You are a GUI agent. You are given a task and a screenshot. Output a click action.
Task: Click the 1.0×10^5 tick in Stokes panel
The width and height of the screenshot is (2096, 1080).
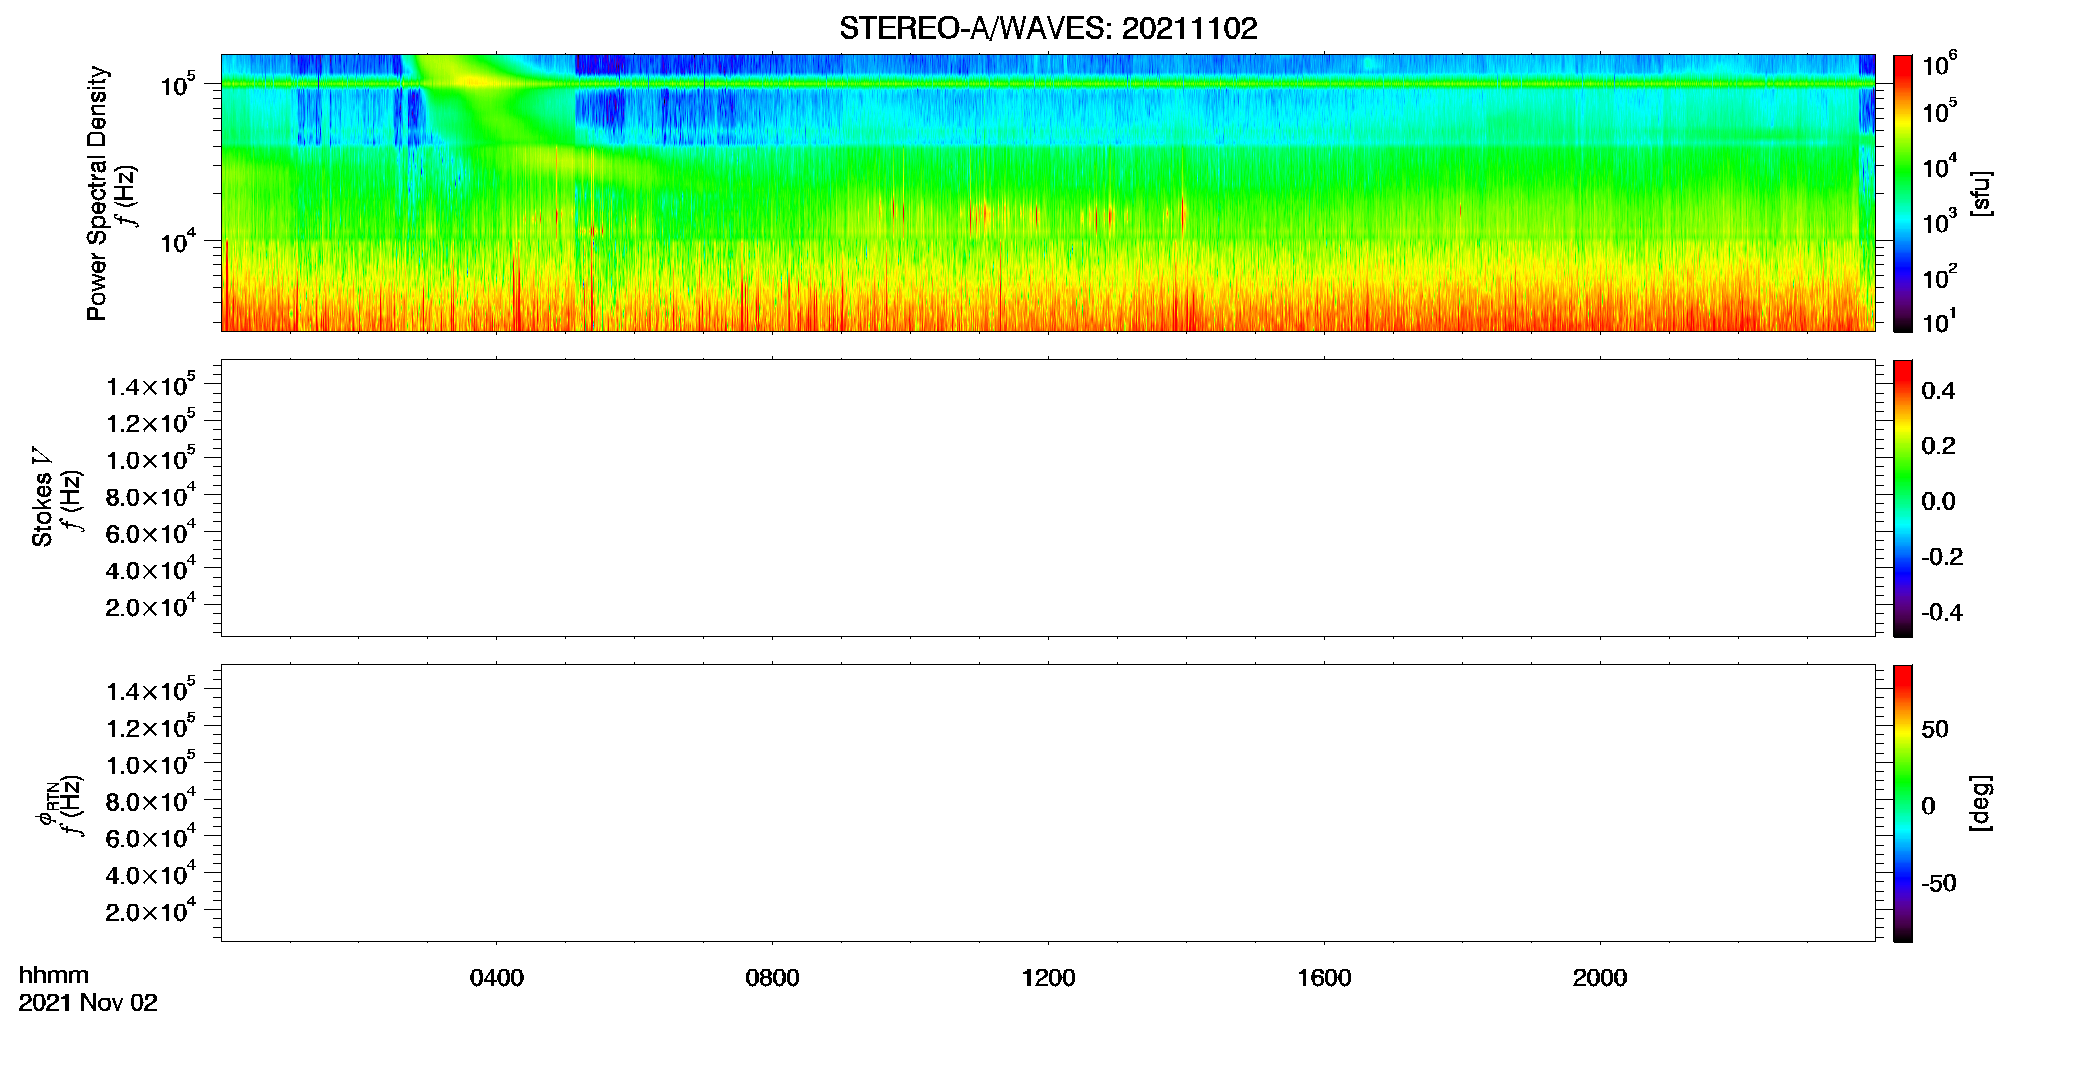150,459
